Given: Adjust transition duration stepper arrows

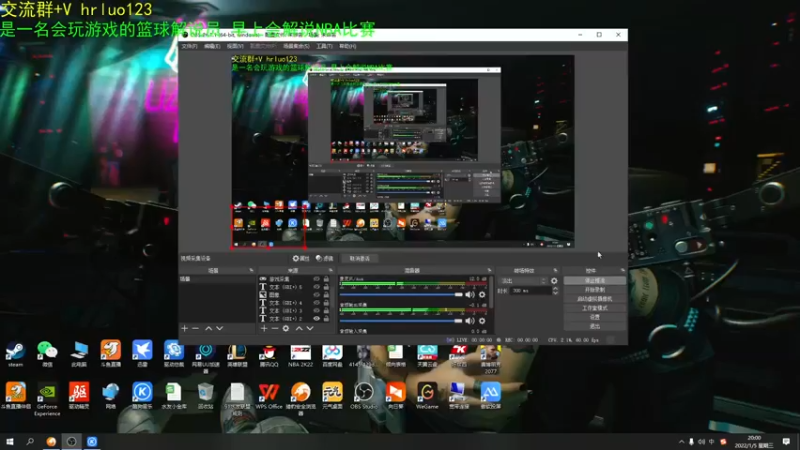Looking at the screenshot, I should [x=555, y=290].
